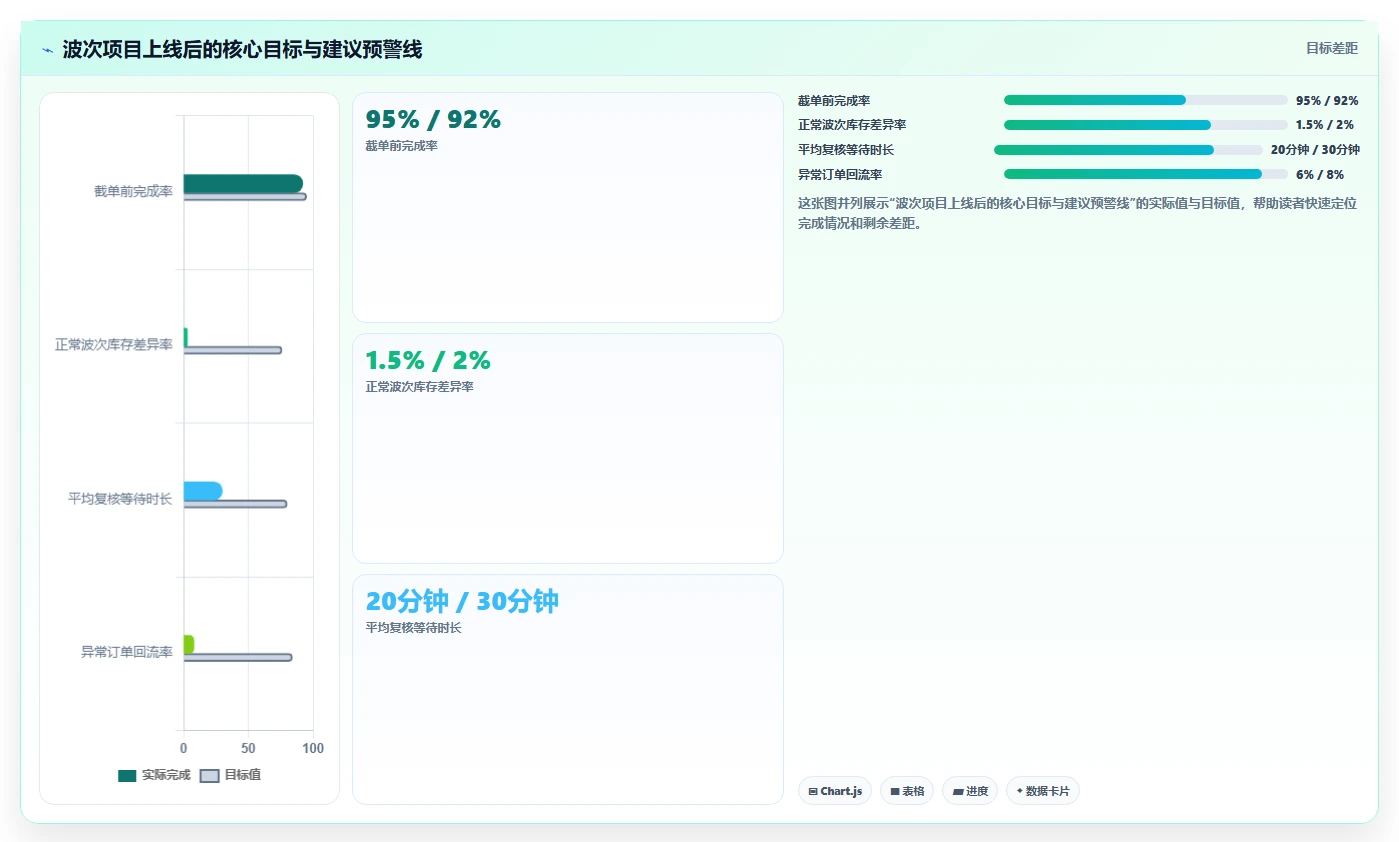Click chart axis label 异常订单回流率
This screenshot has width=1399, height=842.
[x=127, y=652]
